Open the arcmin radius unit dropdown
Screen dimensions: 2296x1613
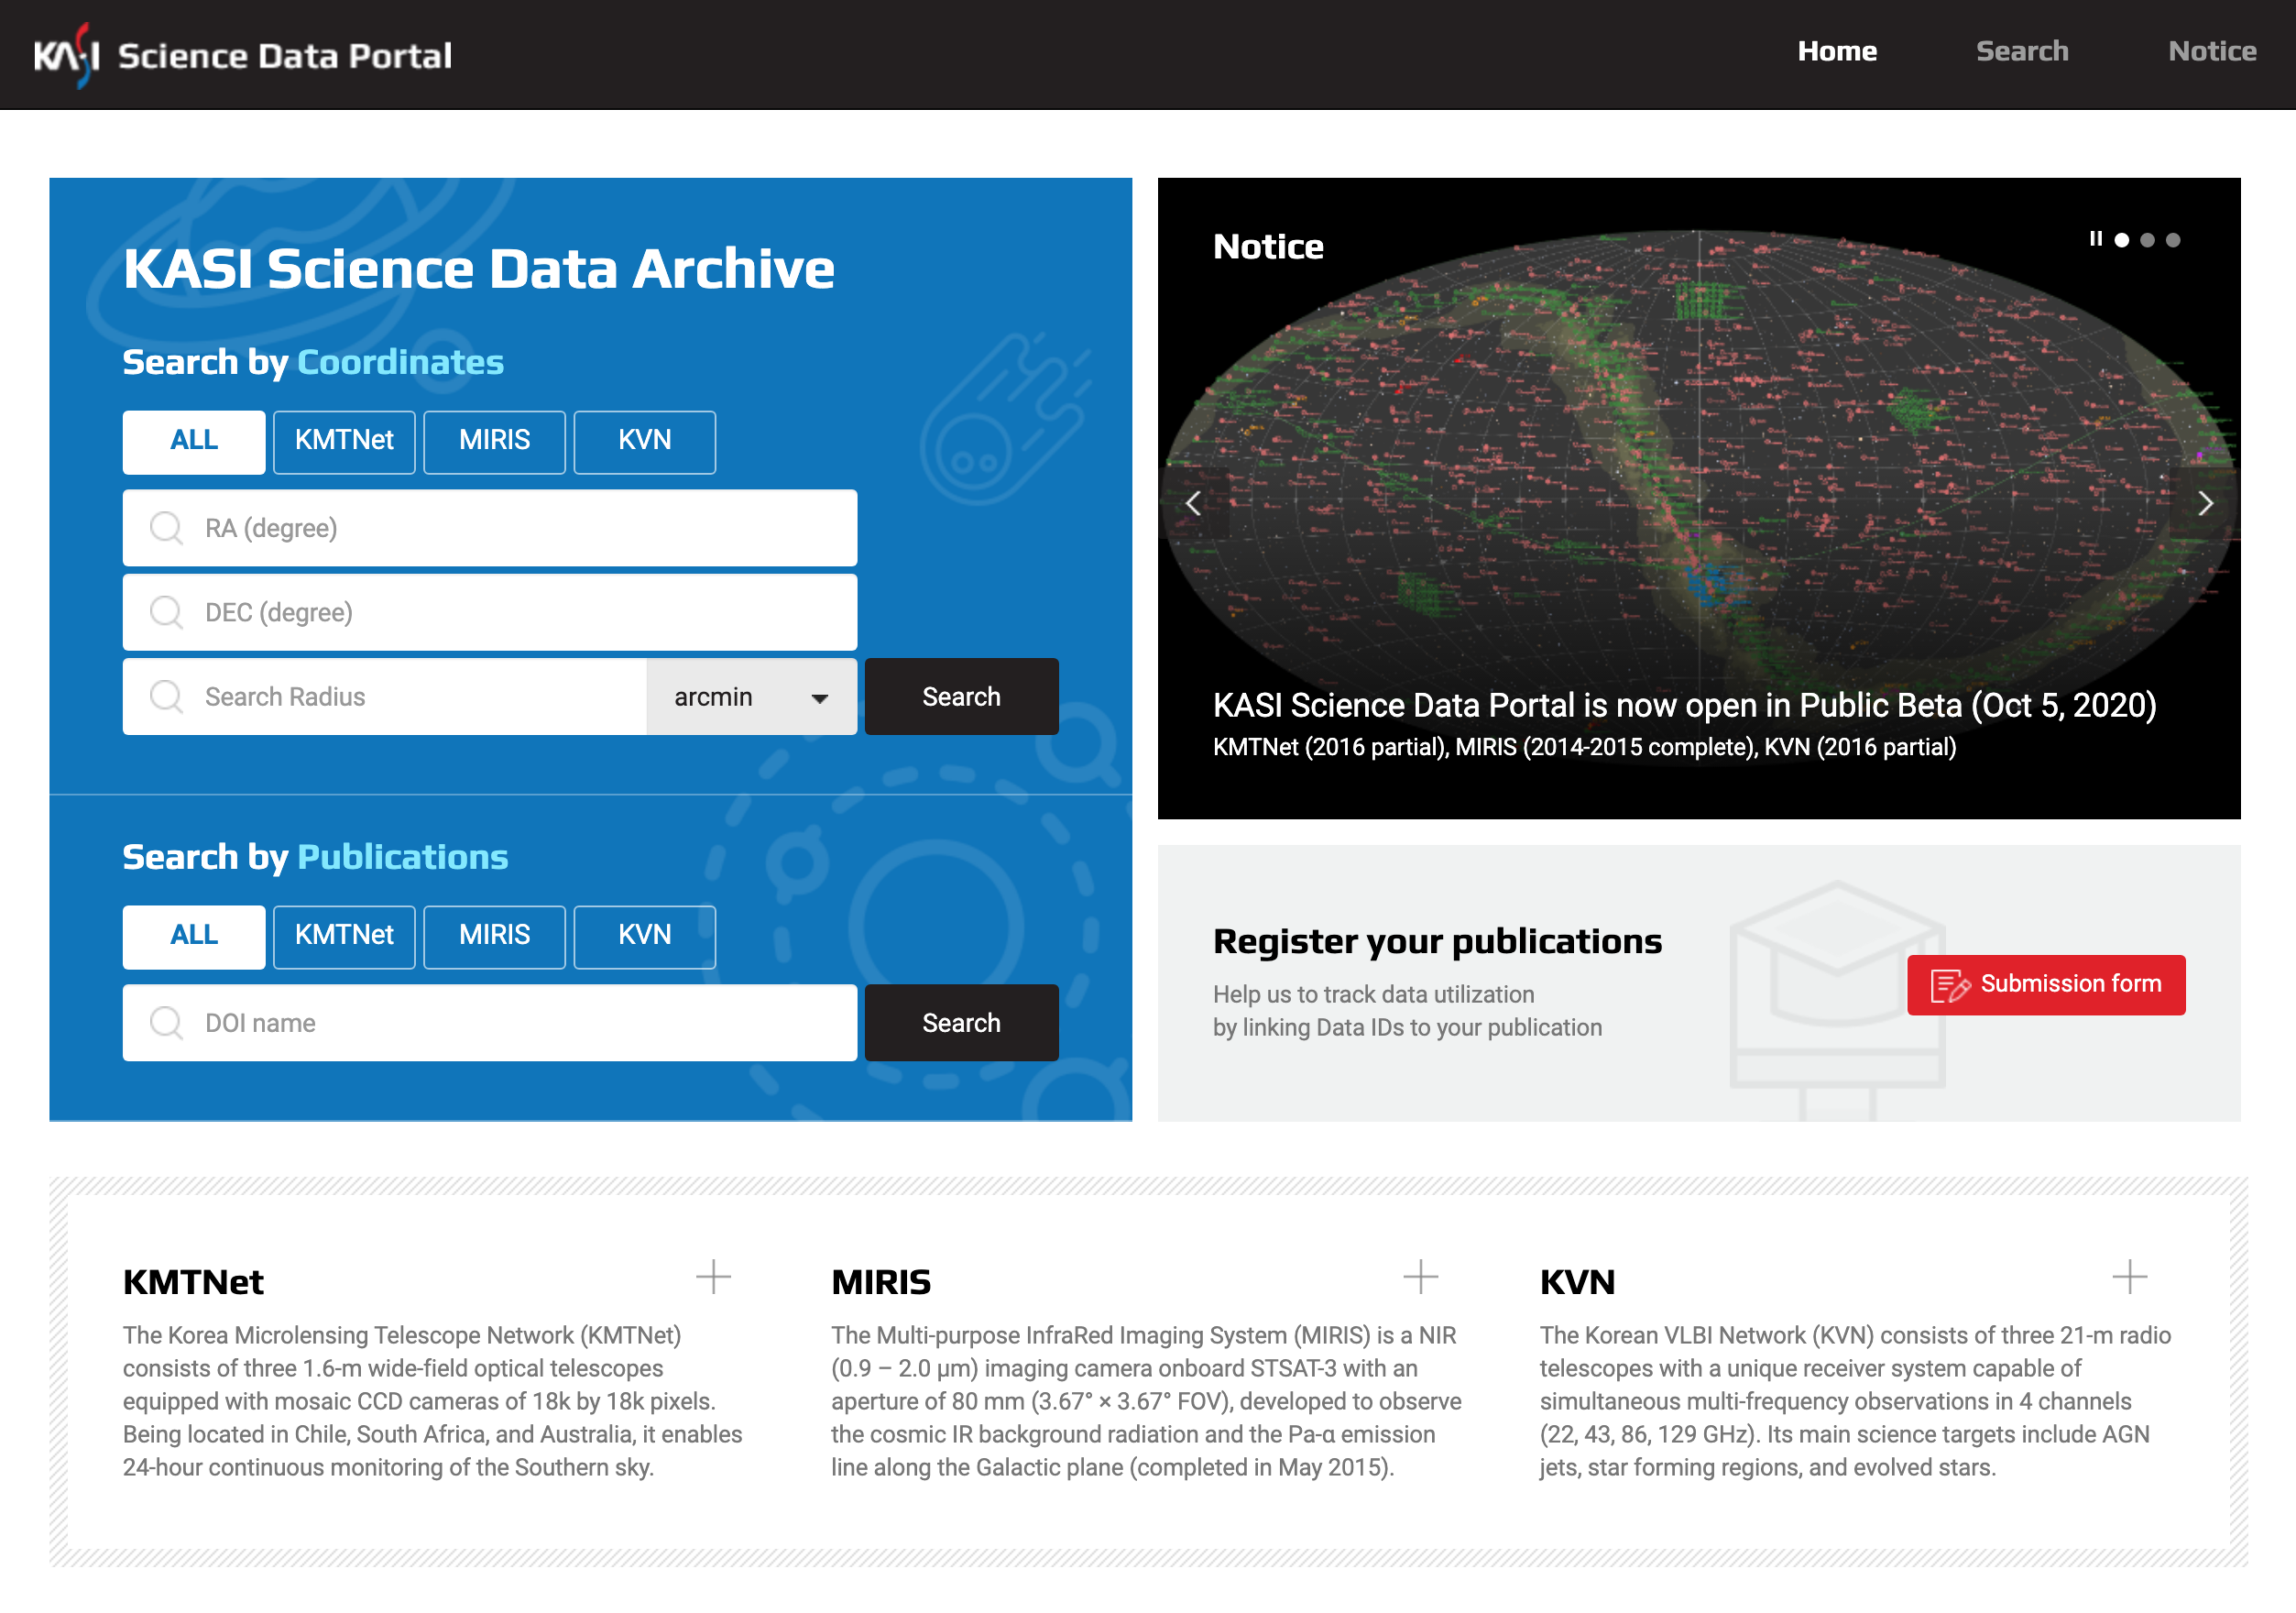[x=751, y=697]
